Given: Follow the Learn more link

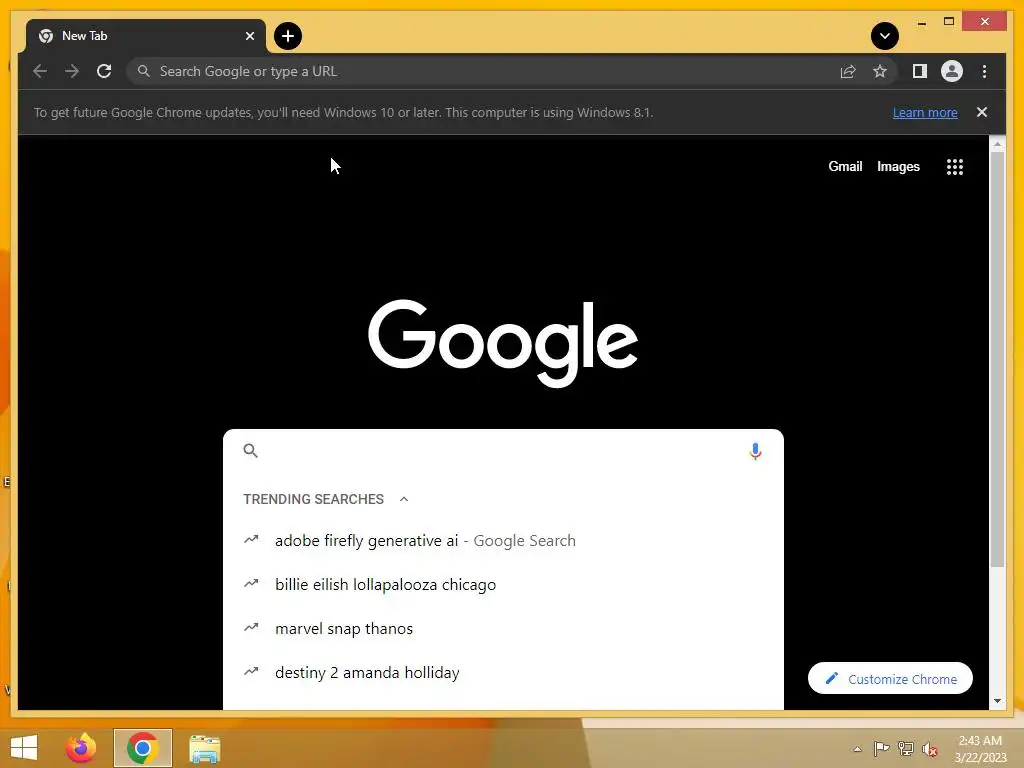Looking at the screenshot, I should pyautogui.click(x=925, y=112).
